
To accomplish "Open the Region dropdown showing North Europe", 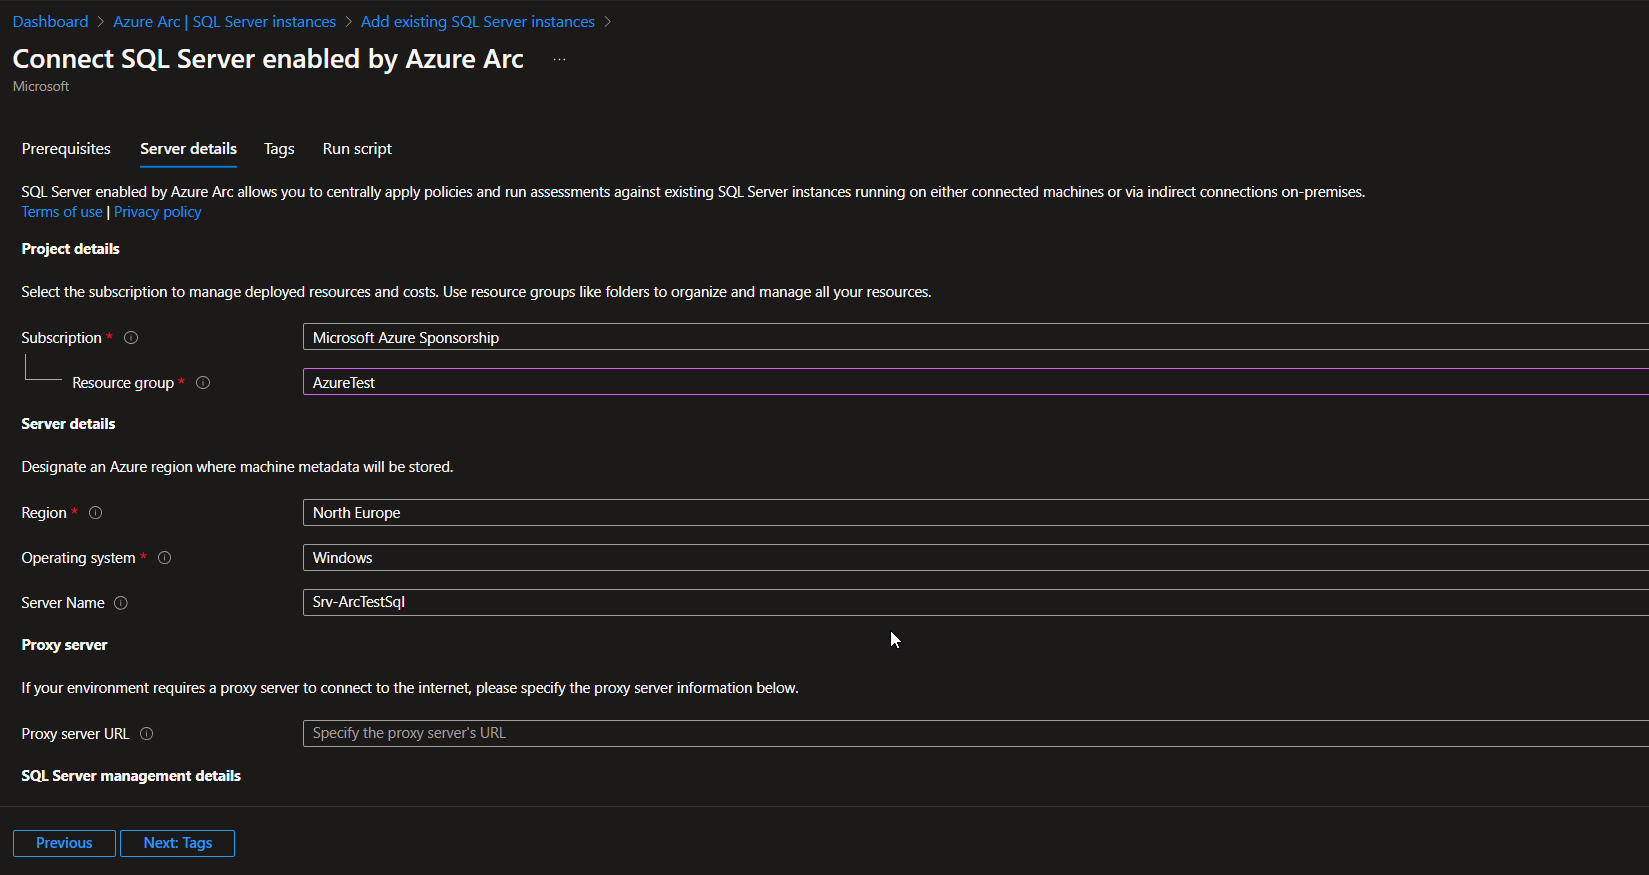I will [x=975, y=513].
